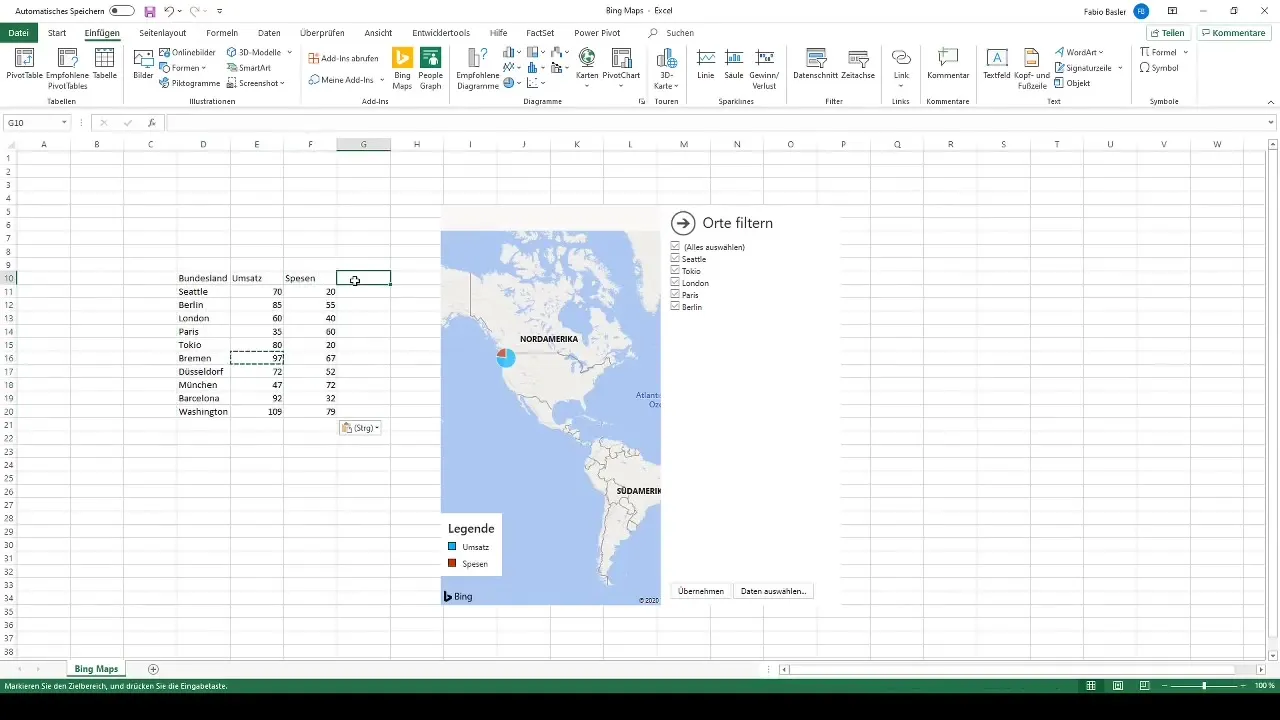Add a new sheet with the plus icon
Image resolution: width=1280 pixels, height=720 pixels.
point(153,668)
